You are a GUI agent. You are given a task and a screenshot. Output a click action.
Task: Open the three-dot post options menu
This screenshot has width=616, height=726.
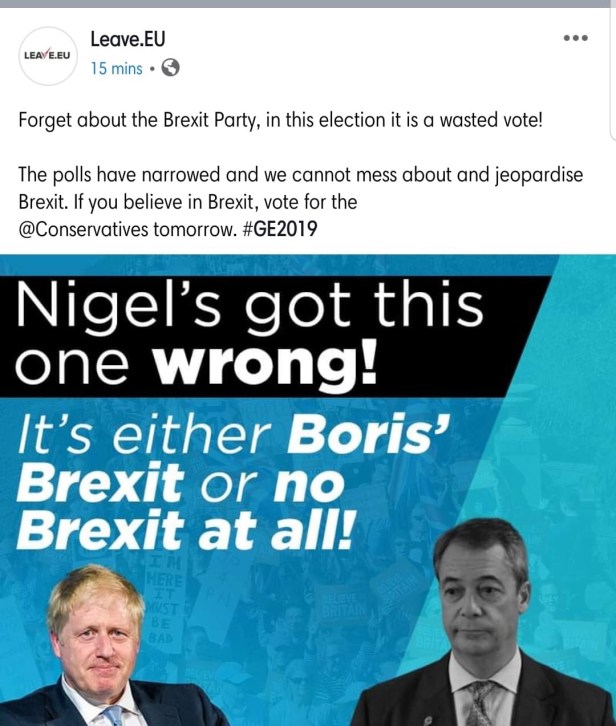(x=575, y=39)
